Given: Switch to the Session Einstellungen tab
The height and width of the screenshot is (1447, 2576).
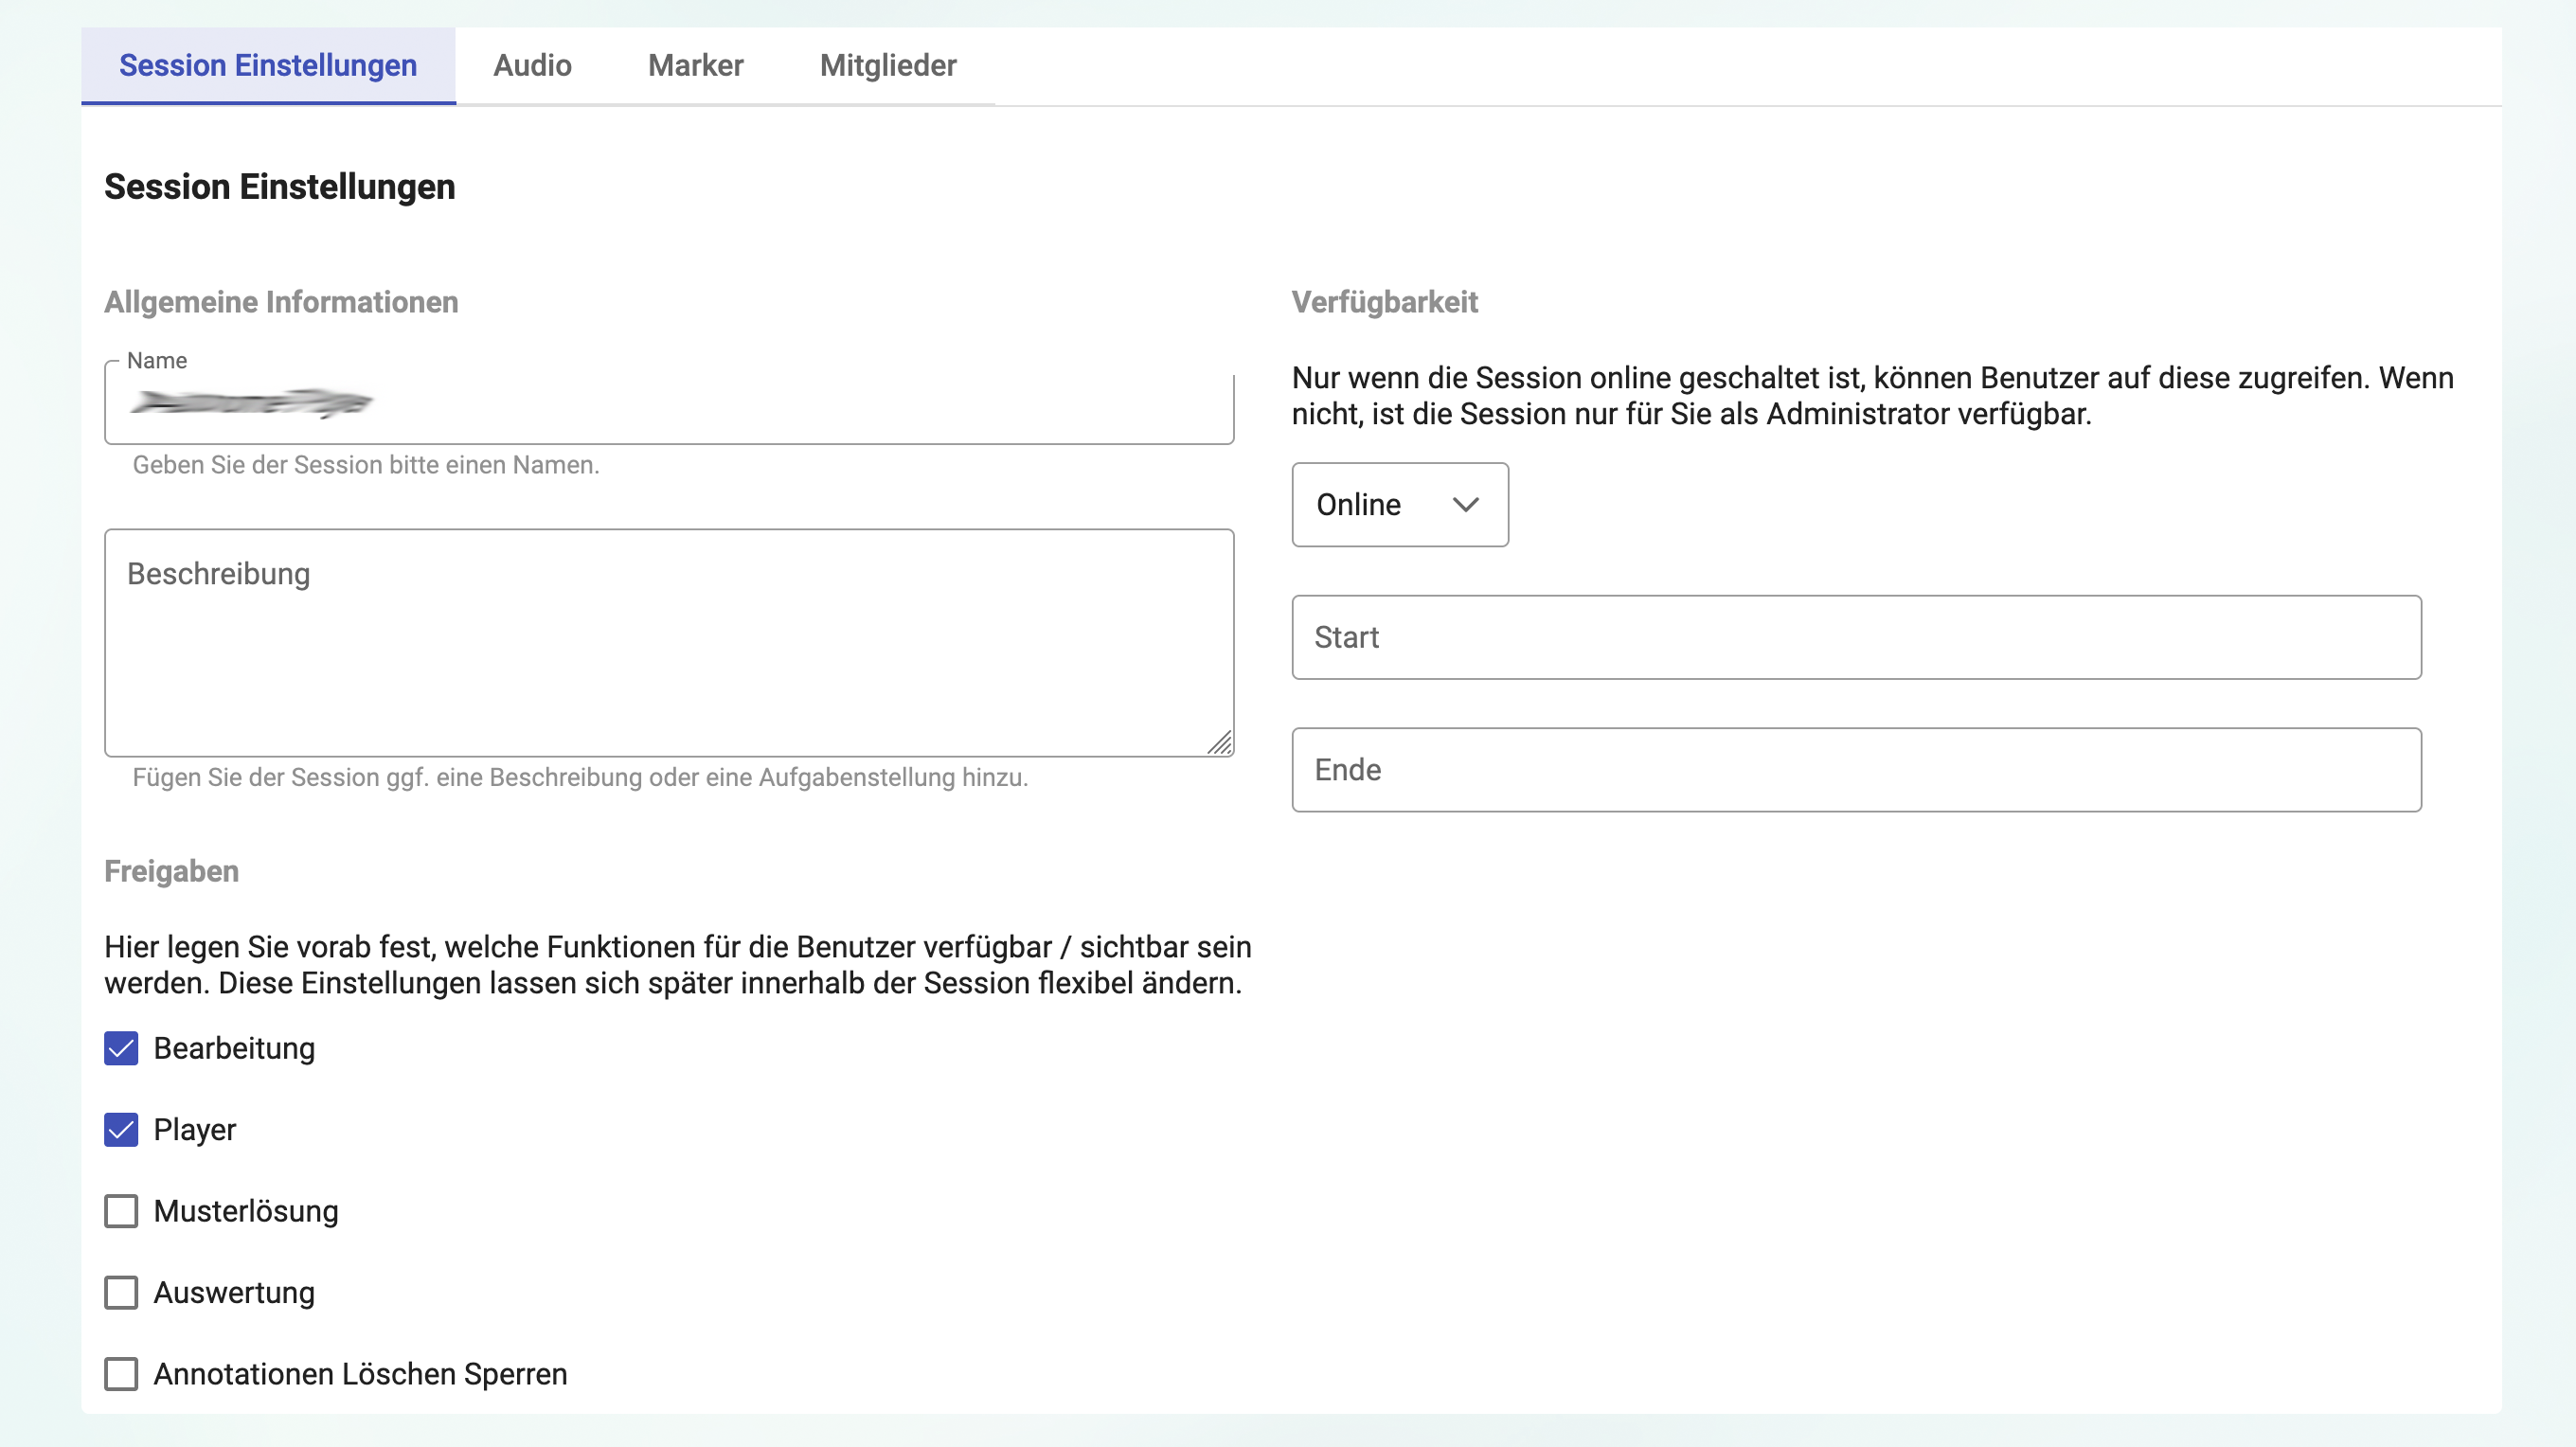Looking at the screenshot, I should coord(268,66).
